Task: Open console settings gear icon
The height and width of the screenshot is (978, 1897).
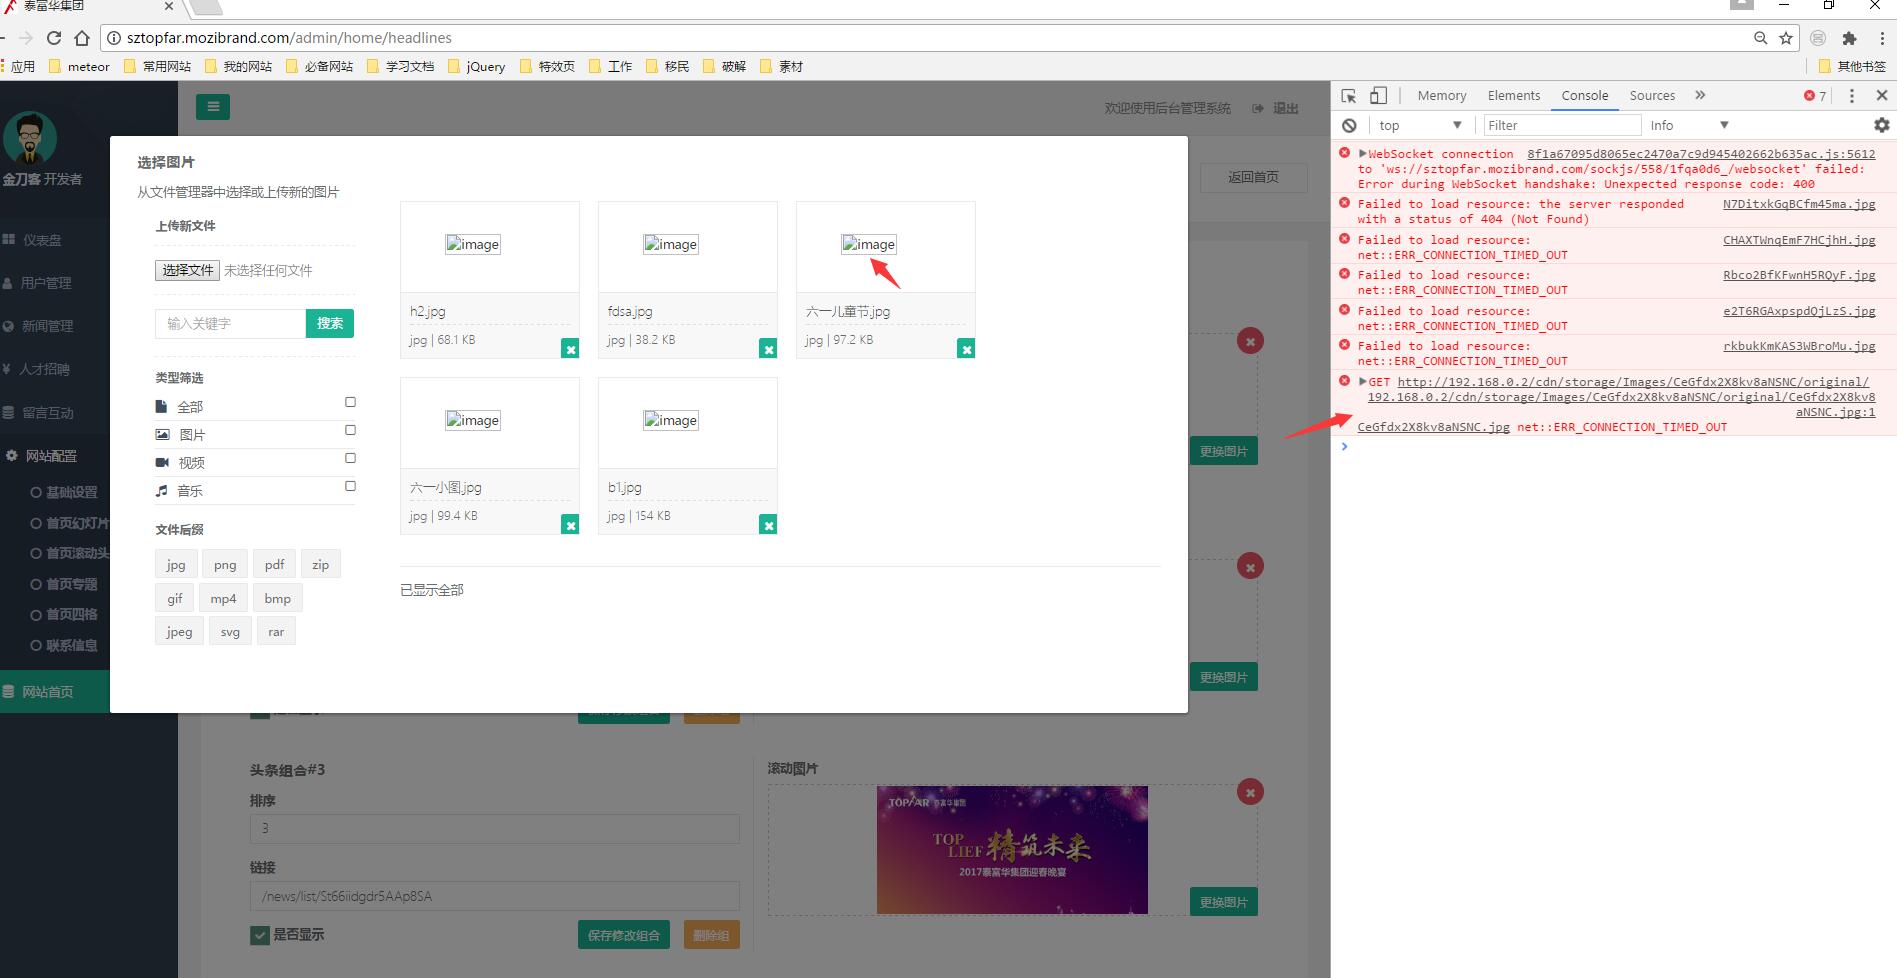Action: coord(1881,125)
